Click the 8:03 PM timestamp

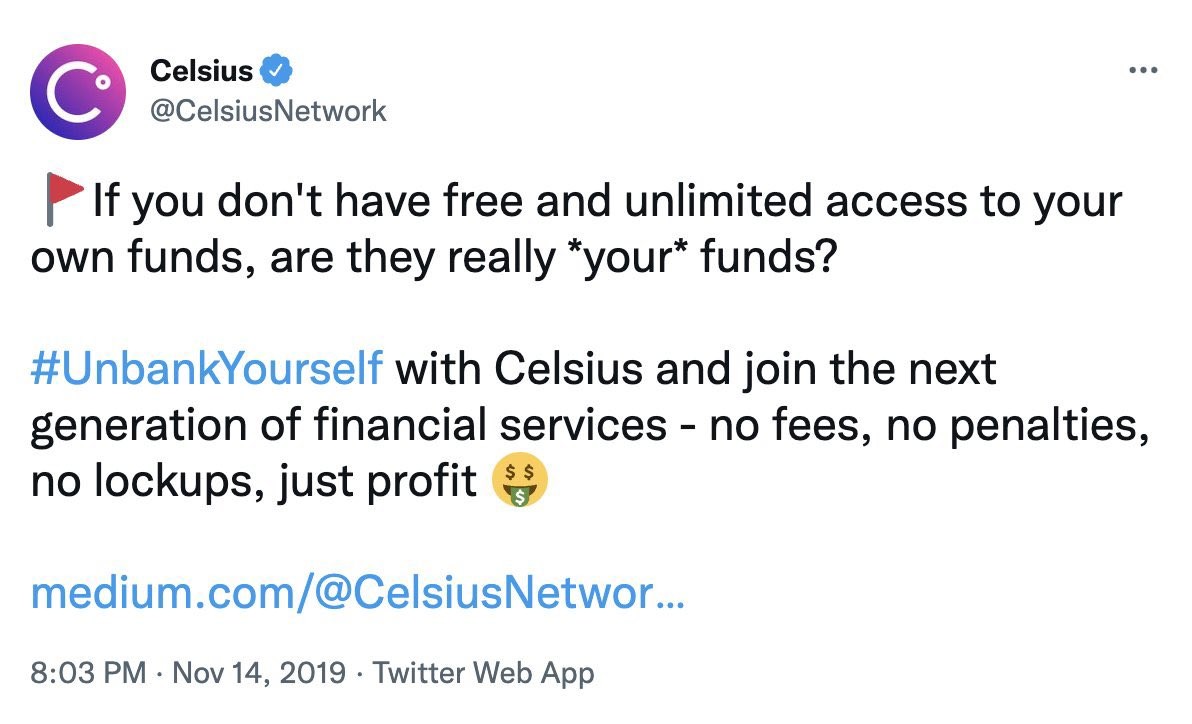[88, 673]
